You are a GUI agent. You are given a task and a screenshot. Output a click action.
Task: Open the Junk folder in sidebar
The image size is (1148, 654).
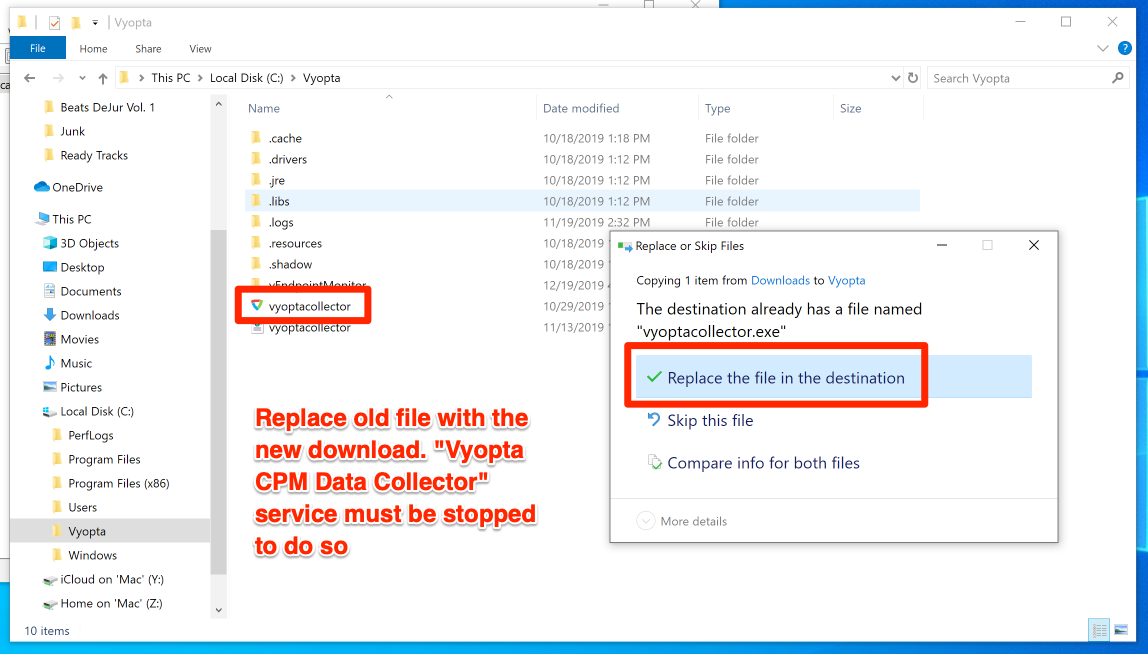pyautogui.click(x=72, y=131)
